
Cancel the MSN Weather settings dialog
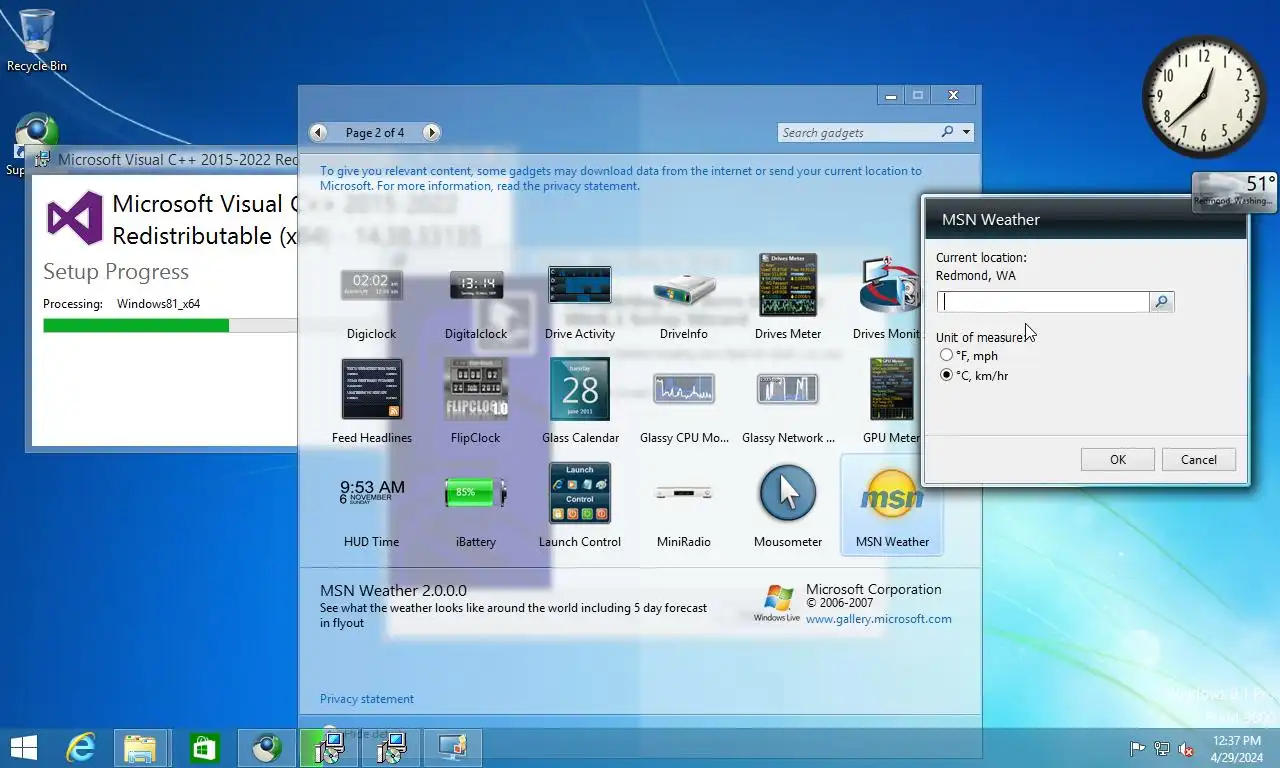pos(1199,460)
